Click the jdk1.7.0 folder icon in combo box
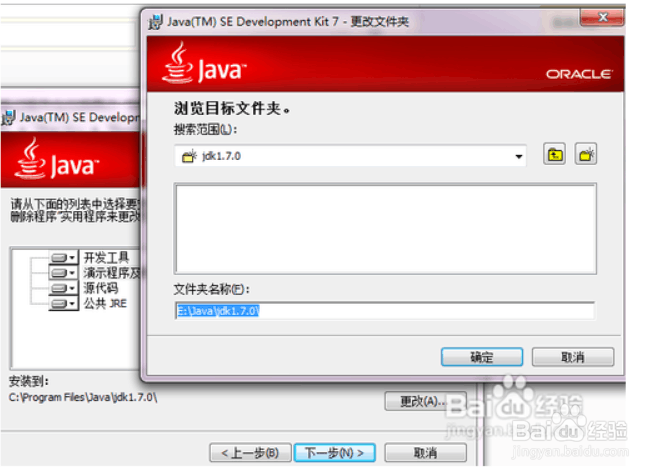The width and height of the screenshot is (668, 475). coord(189,156)
